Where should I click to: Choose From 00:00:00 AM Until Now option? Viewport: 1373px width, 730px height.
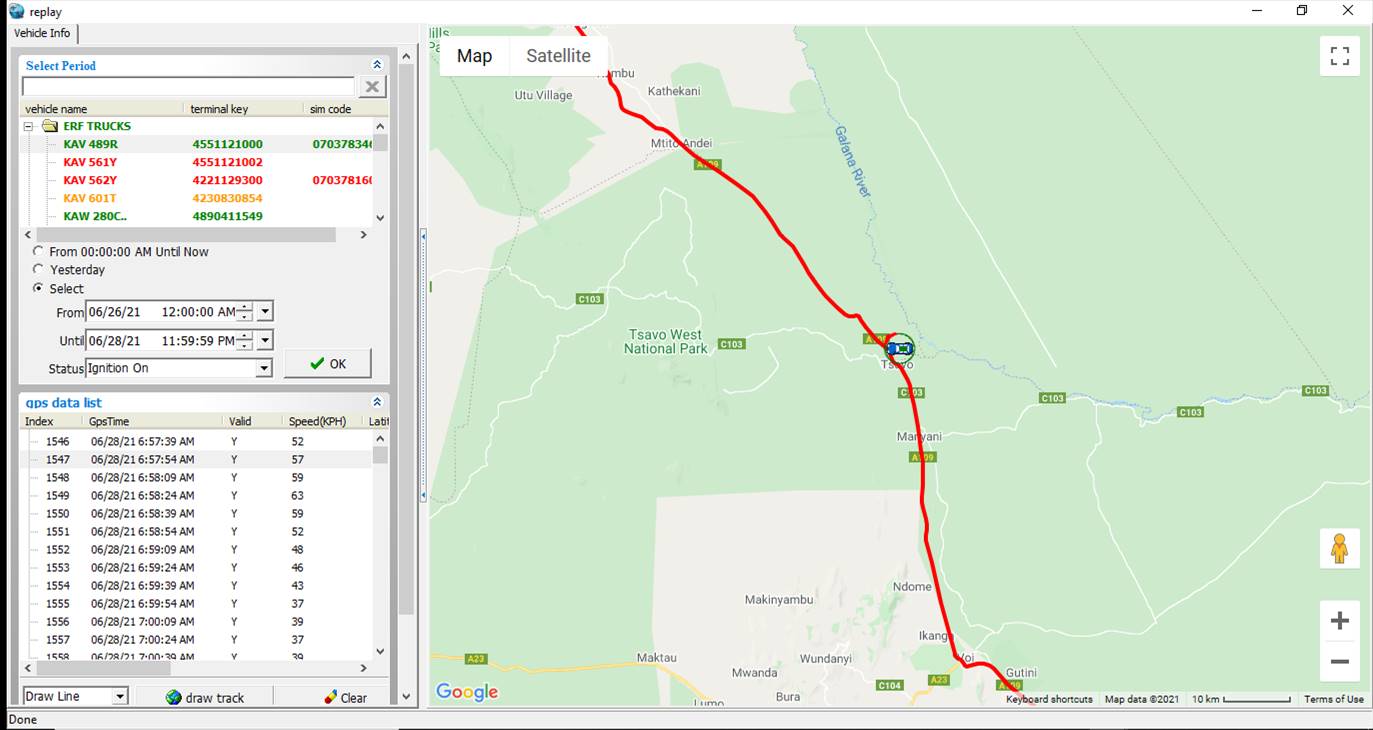point(38,251)
